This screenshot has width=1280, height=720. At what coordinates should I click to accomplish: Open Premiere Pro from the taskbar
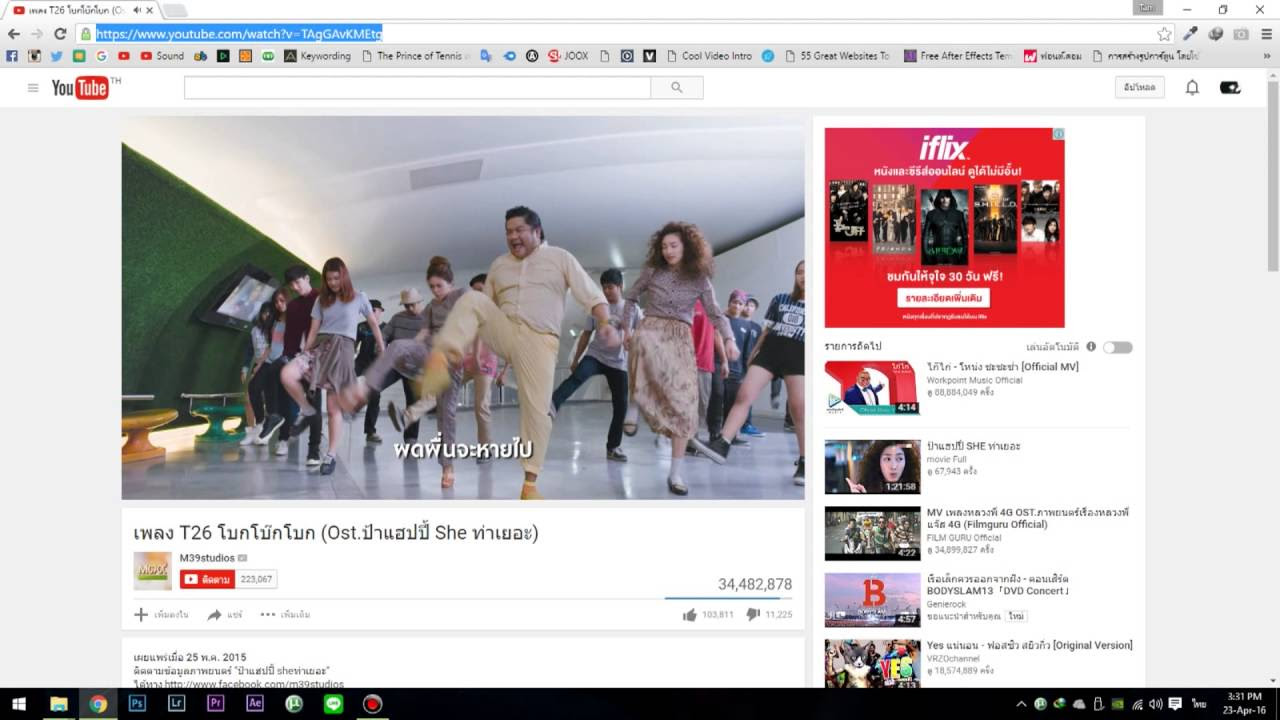click(215, 704)
